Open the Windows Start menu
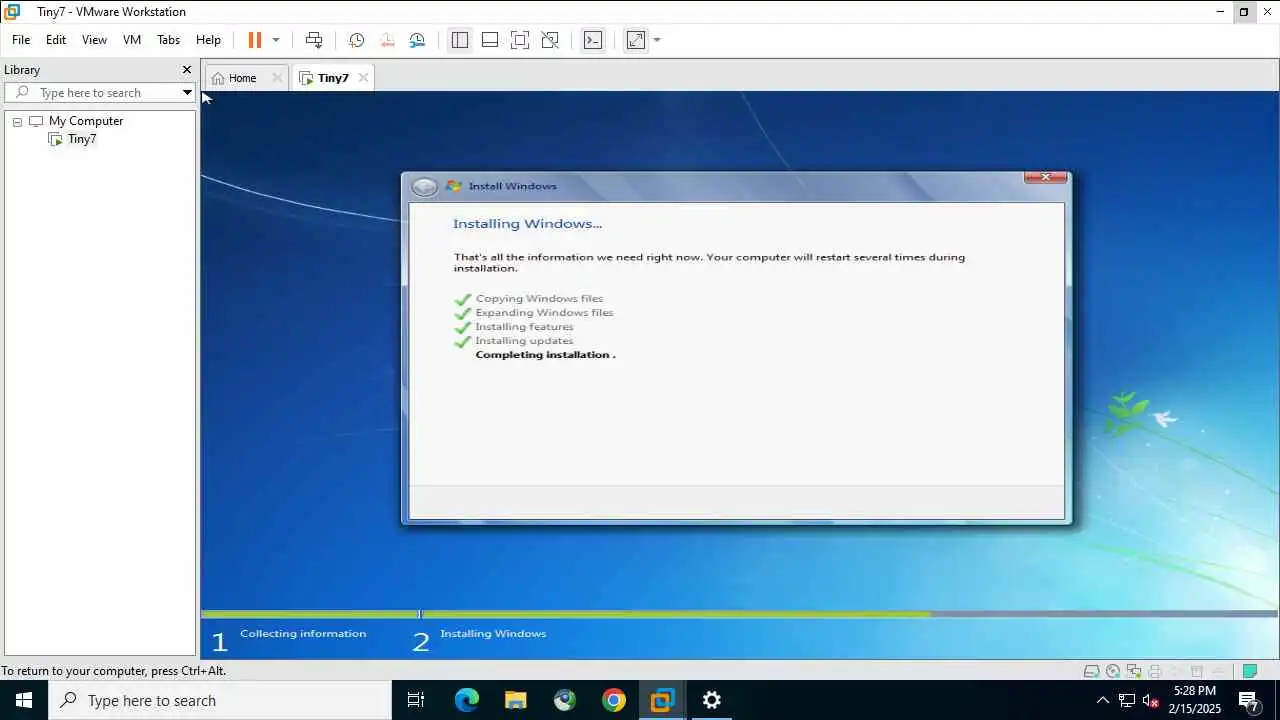The image size is (1280, 720). click(x=24, y=700)
